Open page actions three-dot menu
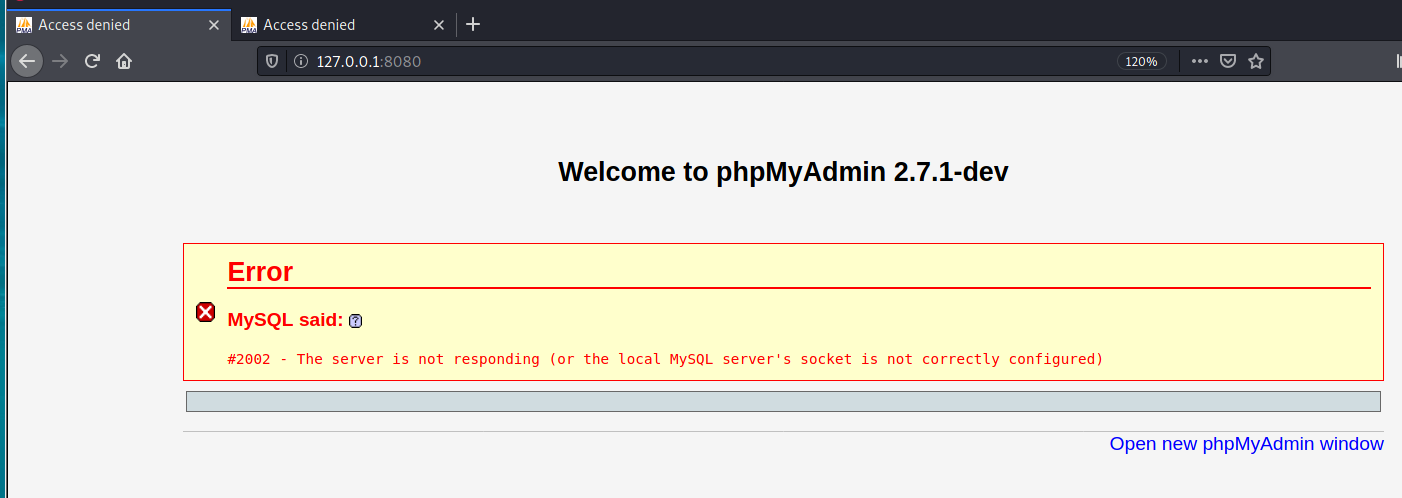 coord(1200,61)
